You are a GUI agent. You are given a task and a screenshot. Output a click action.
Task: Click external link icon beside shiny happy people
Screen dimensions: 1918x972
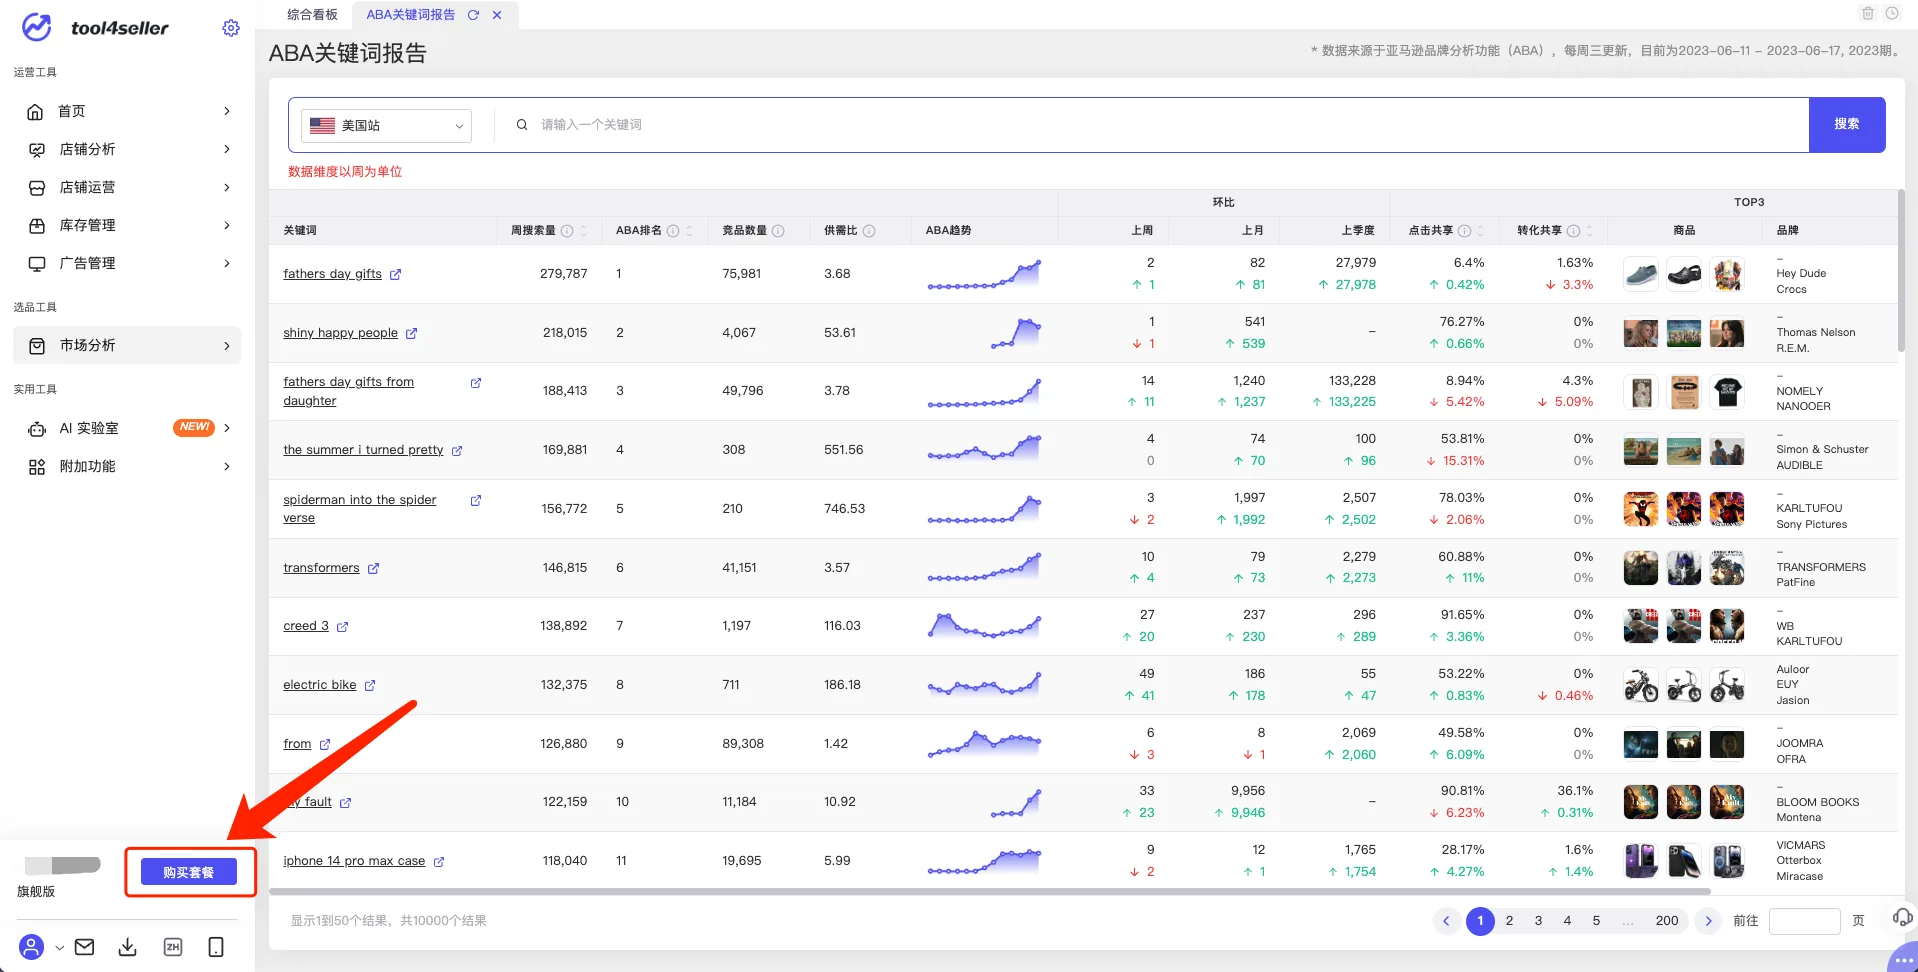[x=411, y=333]
